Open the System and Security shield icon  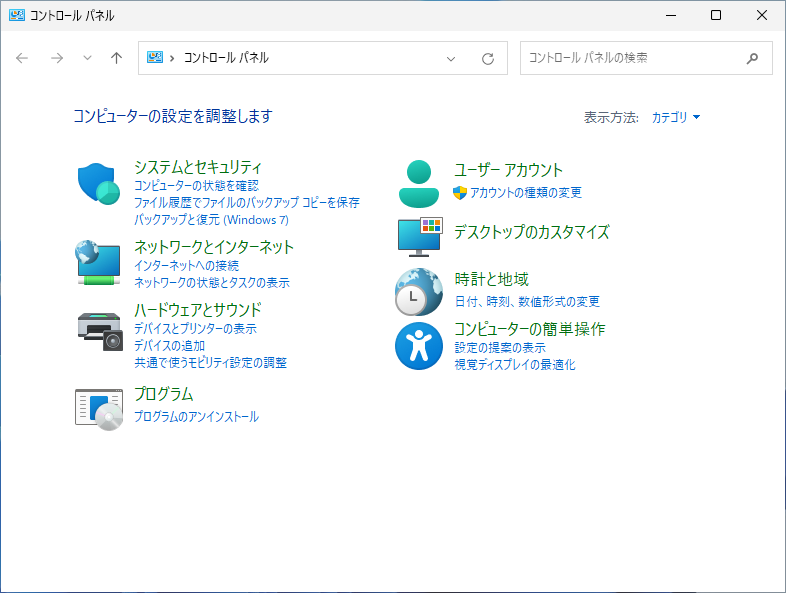click(99, 183)
